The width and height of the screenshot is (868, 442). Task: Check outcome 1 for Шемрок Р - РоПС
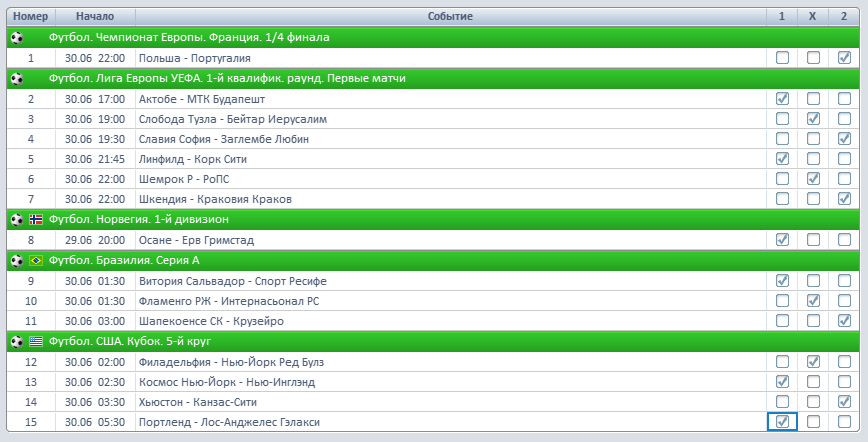pyautogui.click(x=782, y=178)
